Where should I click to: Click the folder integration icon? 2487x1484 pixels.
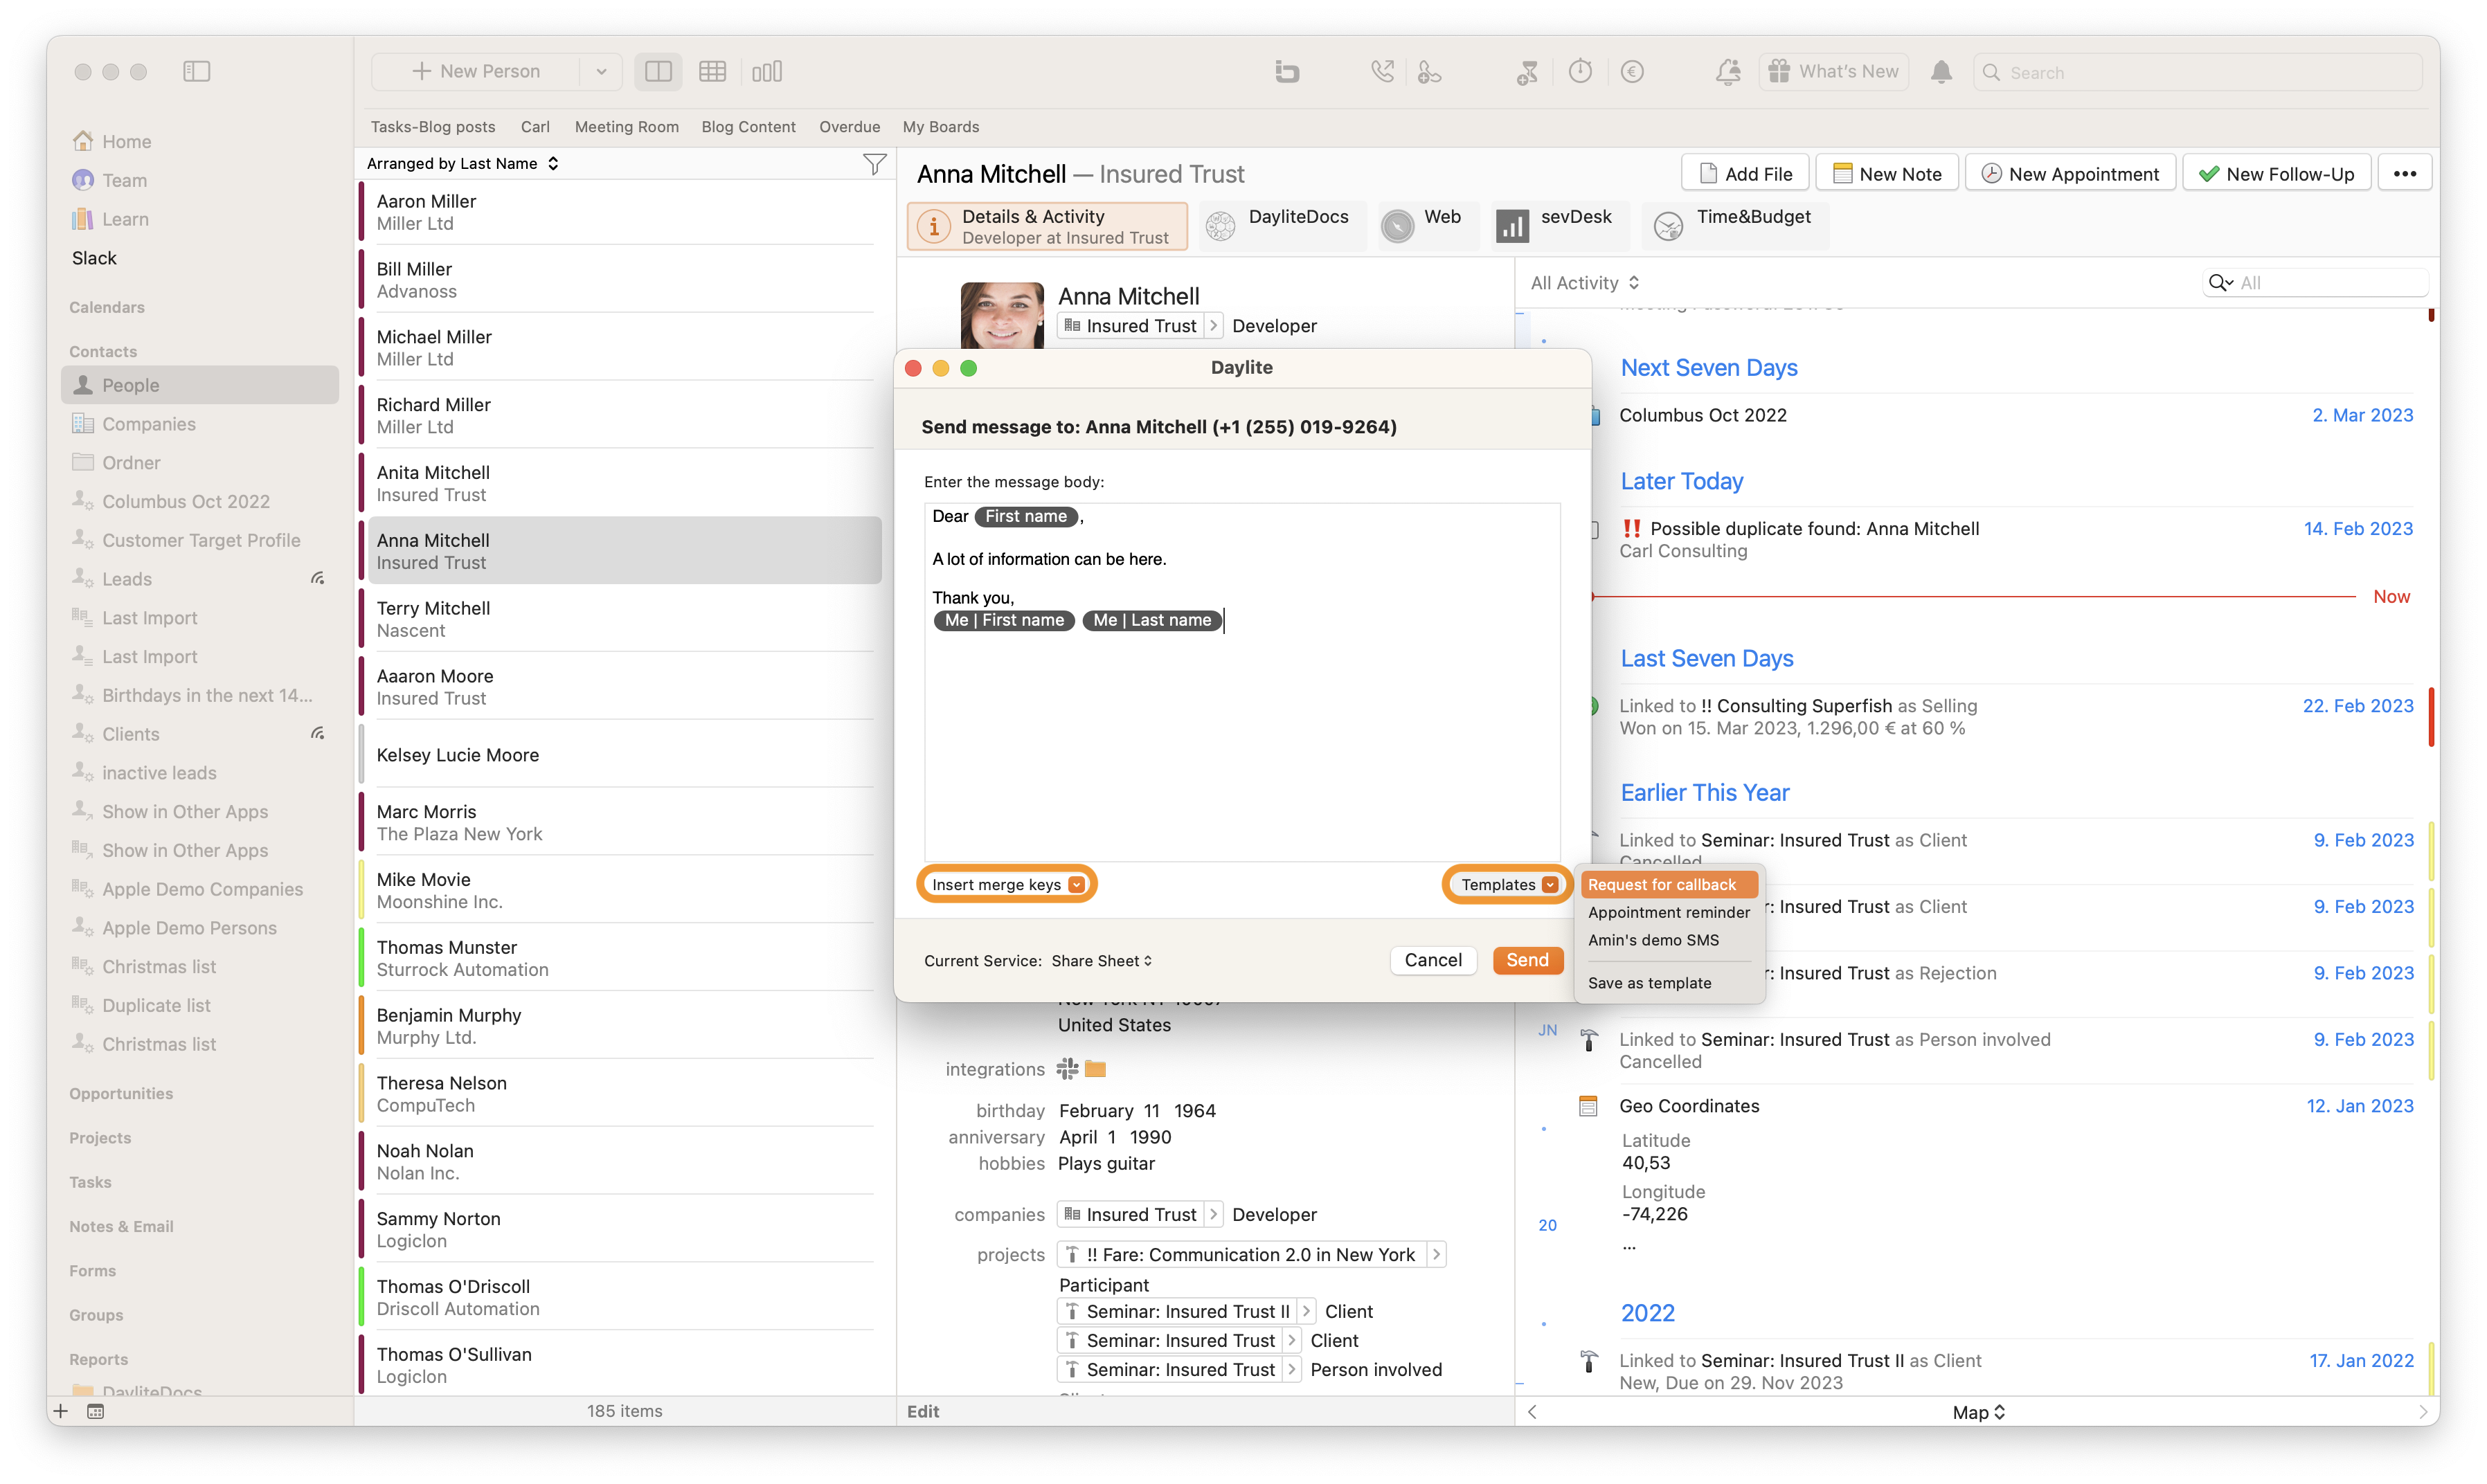[x=1095, y=1069]
